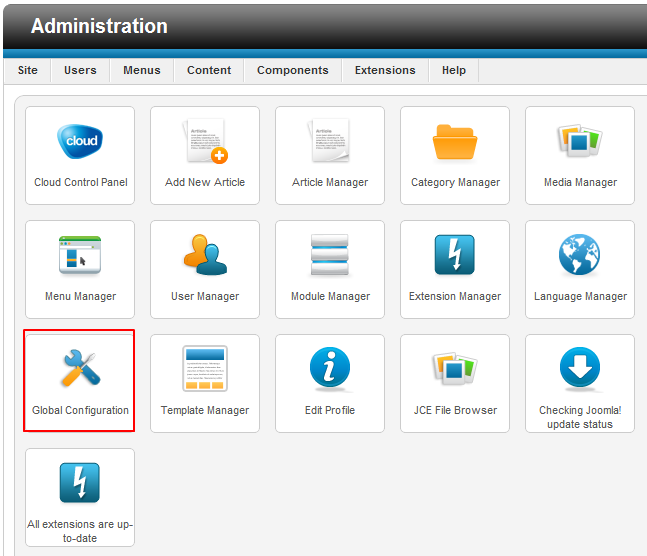This screenshot has width=647, height=556.
Task: Open the Module Manager icon
Action: click(330, 255)
